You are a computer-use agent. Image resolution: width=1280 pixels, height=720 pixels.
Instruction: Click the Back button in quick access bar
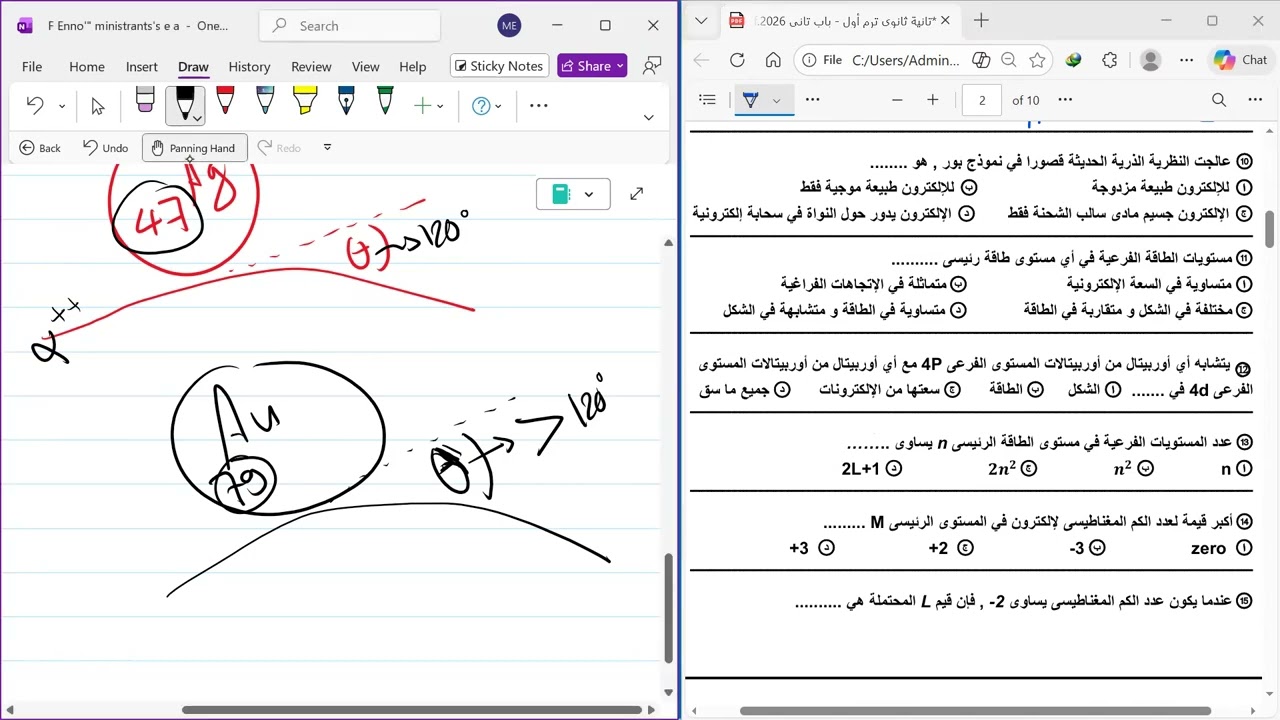[x=40, y=148]
